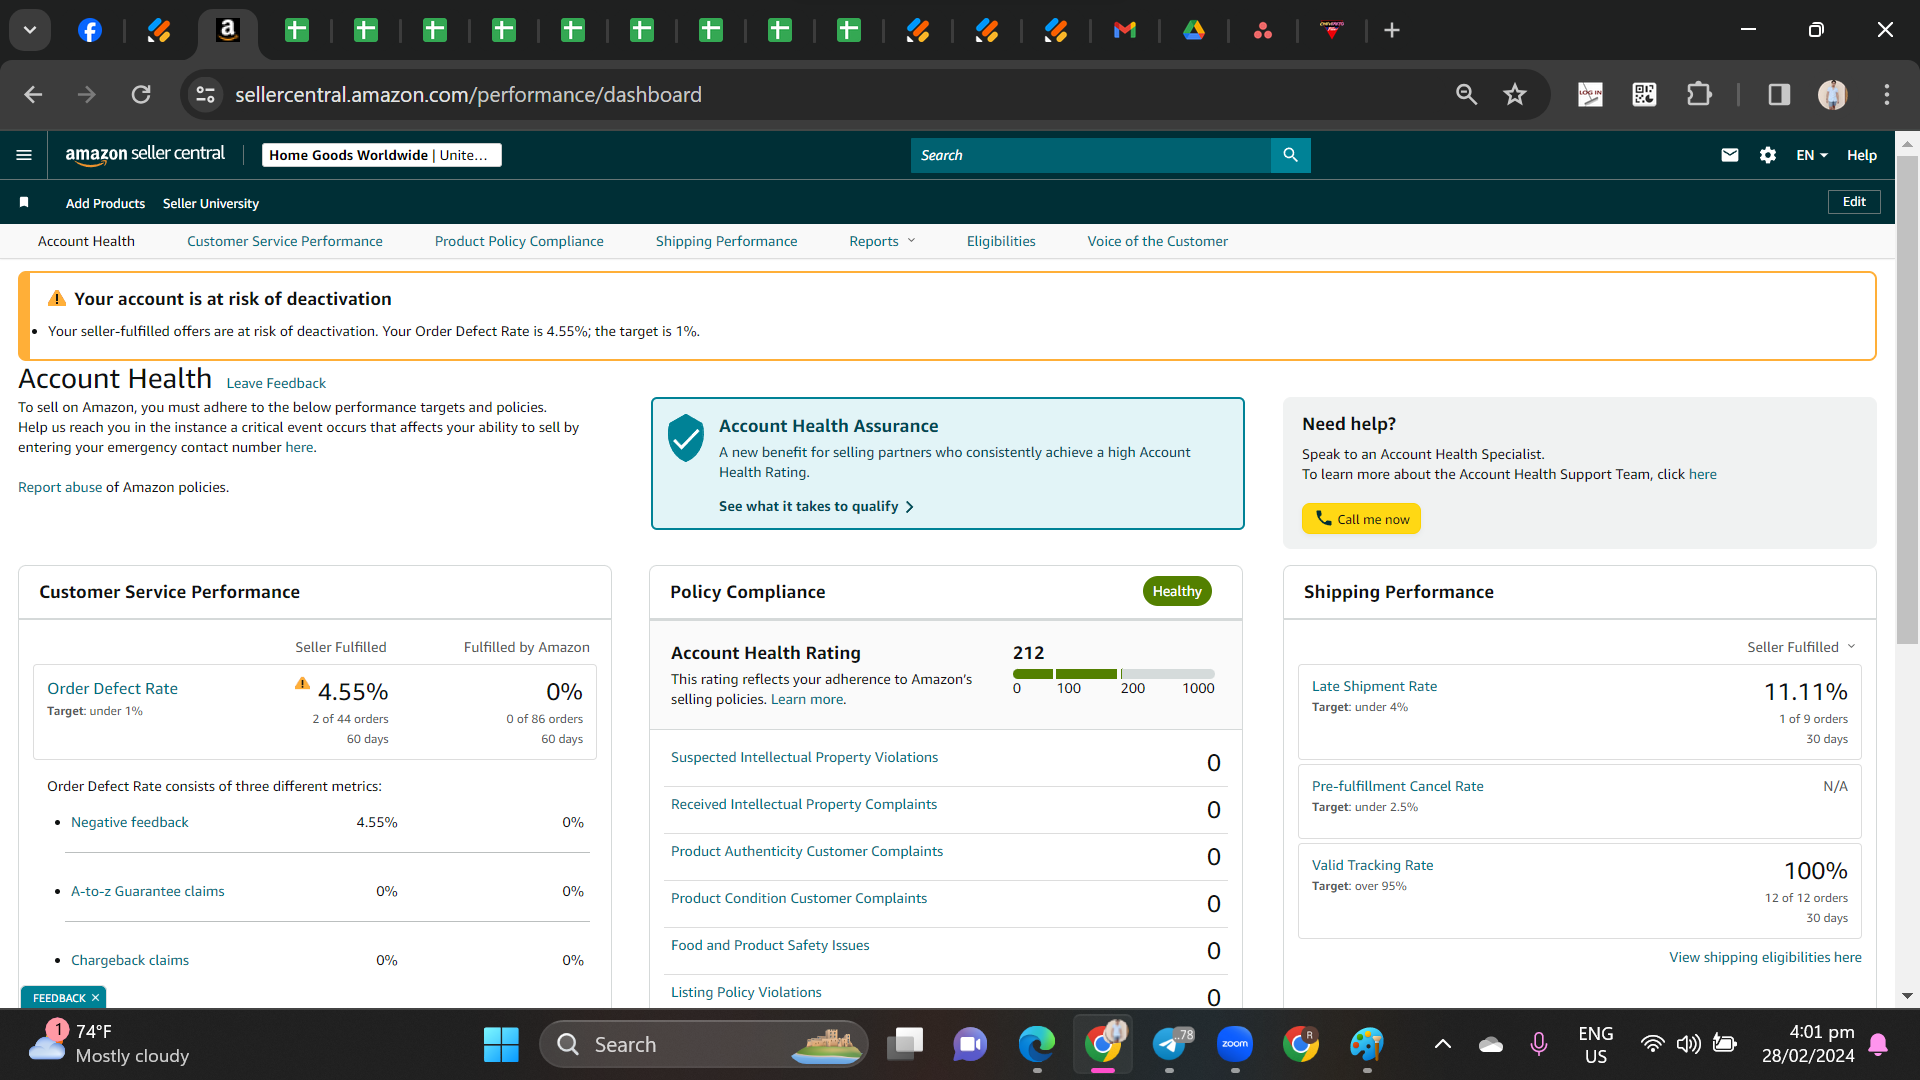The image size is (1920, 1080).
Task: Open Task View on the taskbar
Action: (905, 1045)
